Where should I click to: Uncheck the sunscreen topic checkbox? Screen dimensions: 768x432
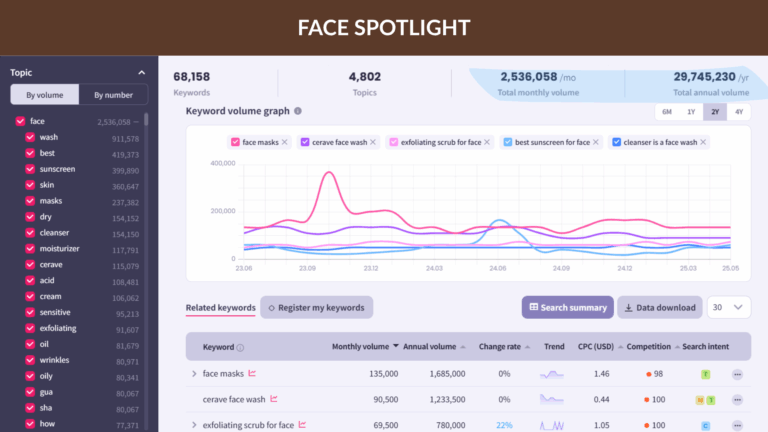(x=30, y=169)
